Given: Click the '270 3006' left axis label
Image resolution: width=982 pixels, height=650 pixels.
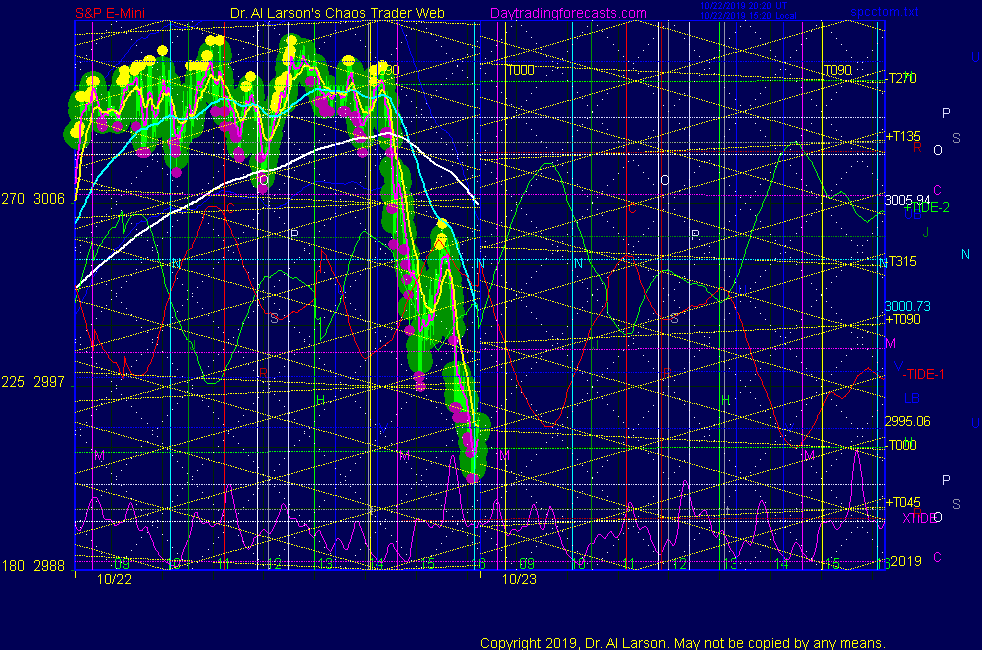Looking at the screenshot, I should [33, 199].
